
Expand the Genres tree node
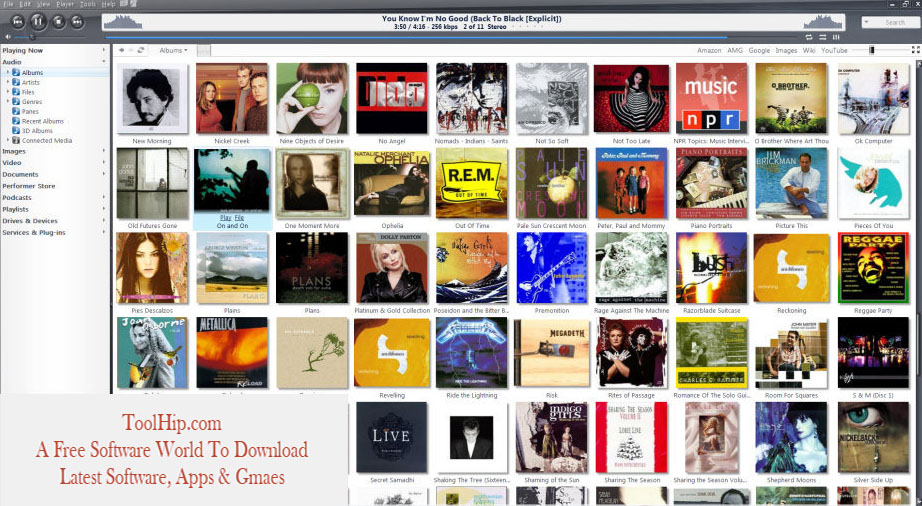pos(8,102)
